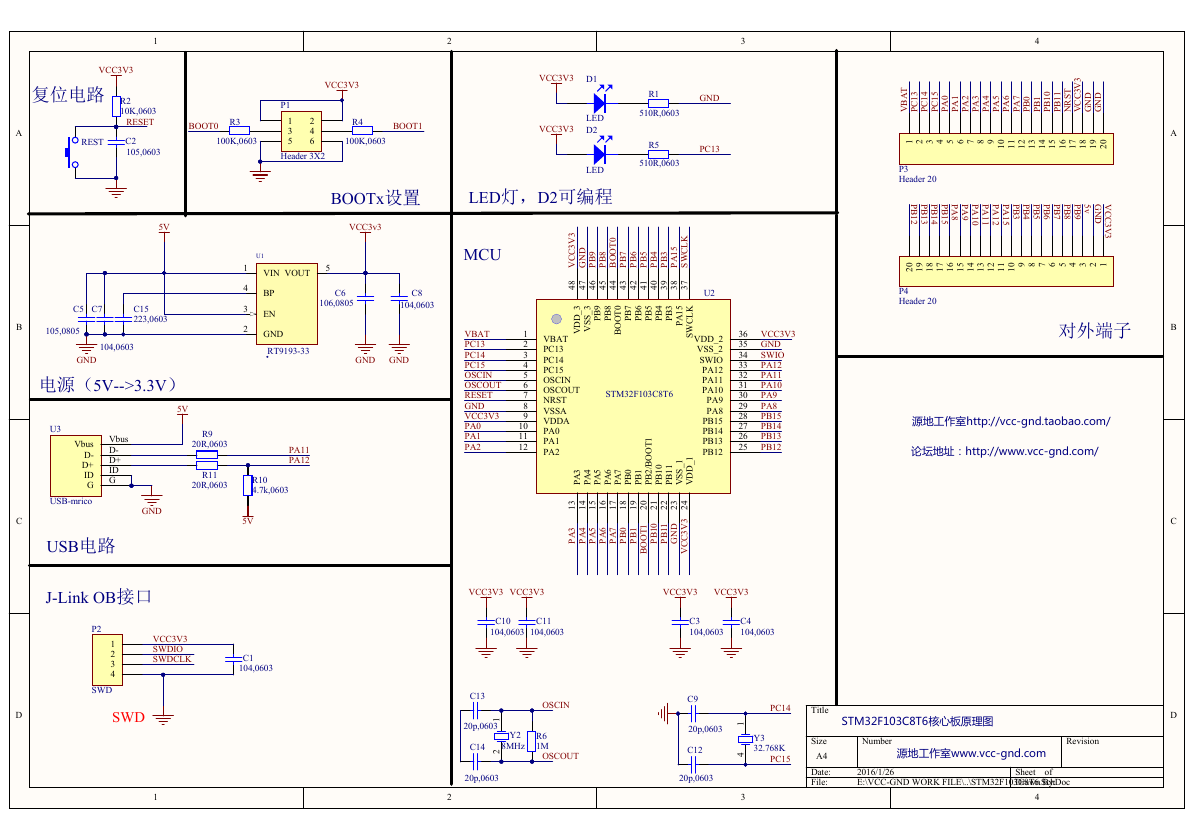Image resolution: width=1195 pixels, height=840 pixels.
Task: Click decoupling capacitor C10
Action: 486,623
